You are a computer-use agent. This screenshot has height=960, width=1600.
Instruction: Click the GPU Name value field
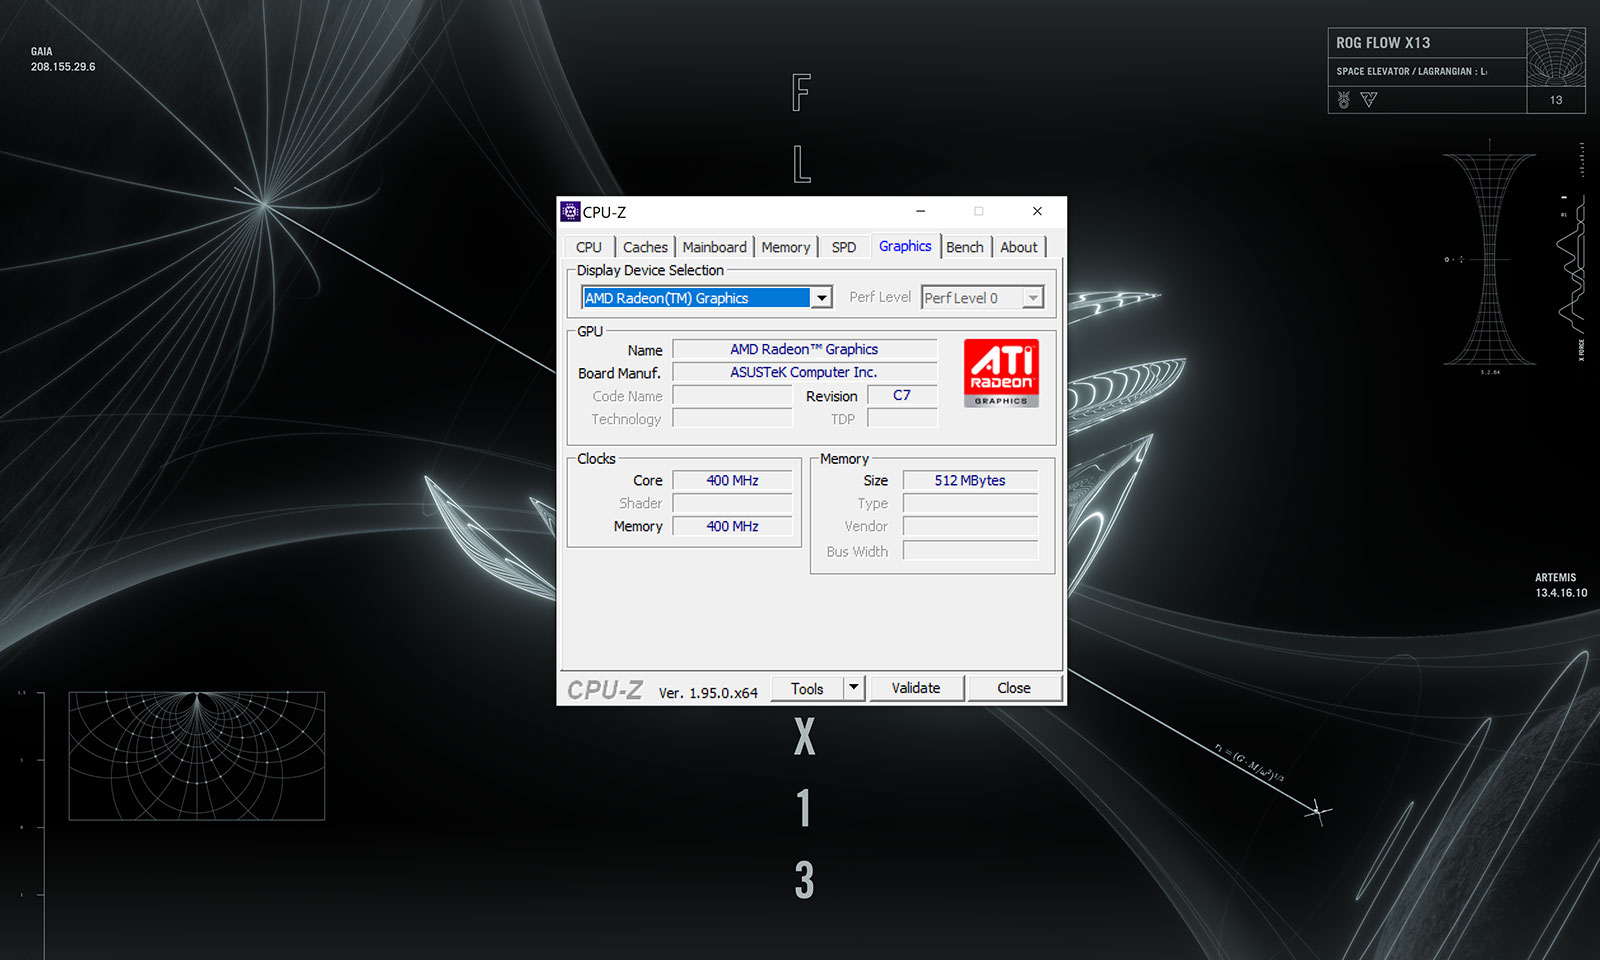[805, 349]
